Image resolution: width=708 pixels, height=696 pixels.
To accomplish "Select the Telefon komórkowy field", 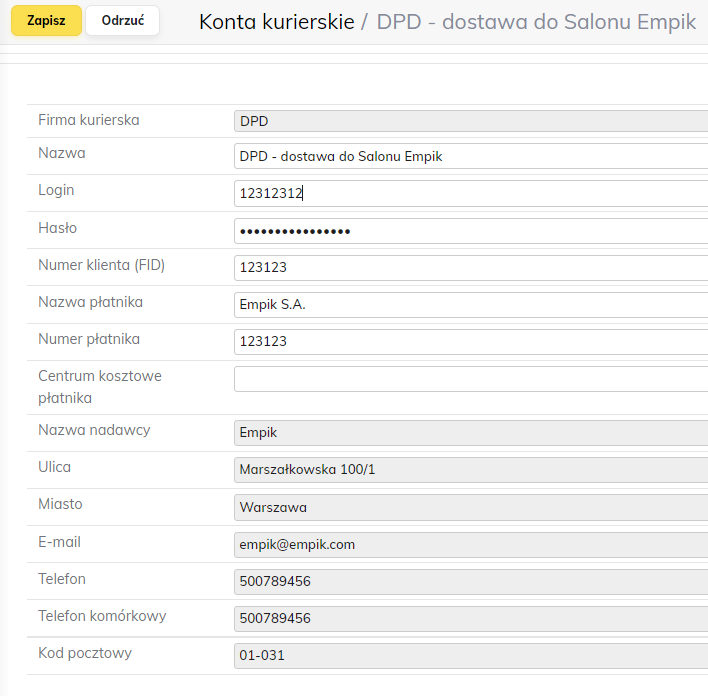I will (470, 618).
